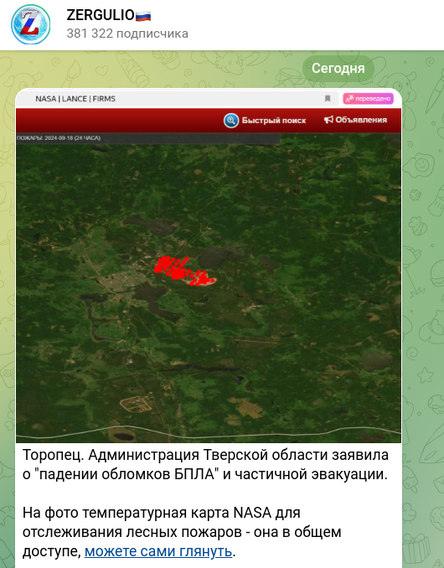The image size is (444, 568).
Task: Click the NASA | LANCE | FIRMS title
Action: pos(75,99)
